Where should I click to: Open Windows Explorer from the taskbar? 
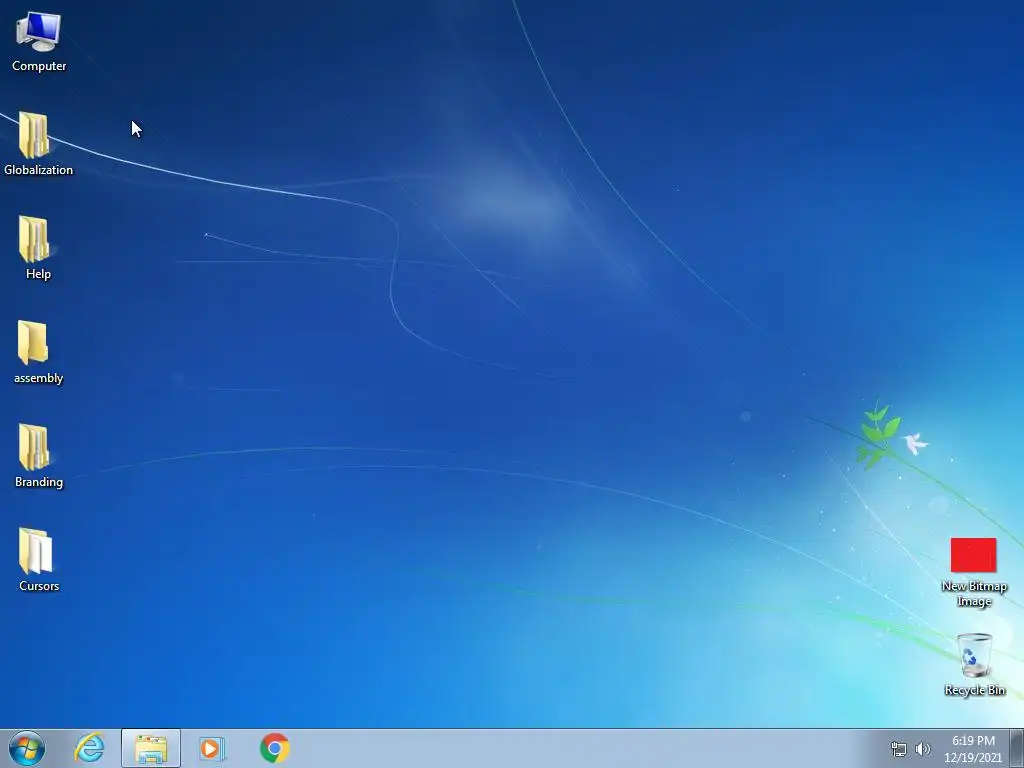coord(151,748)
